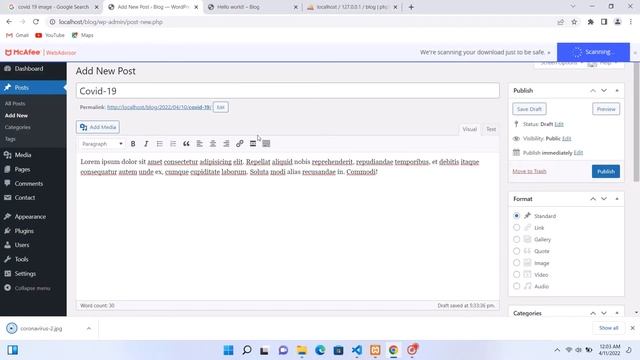Screen dimensions: 640x360
Task: Switch to localhost phpMyAdmin browser tab
Action: point(352,7)
